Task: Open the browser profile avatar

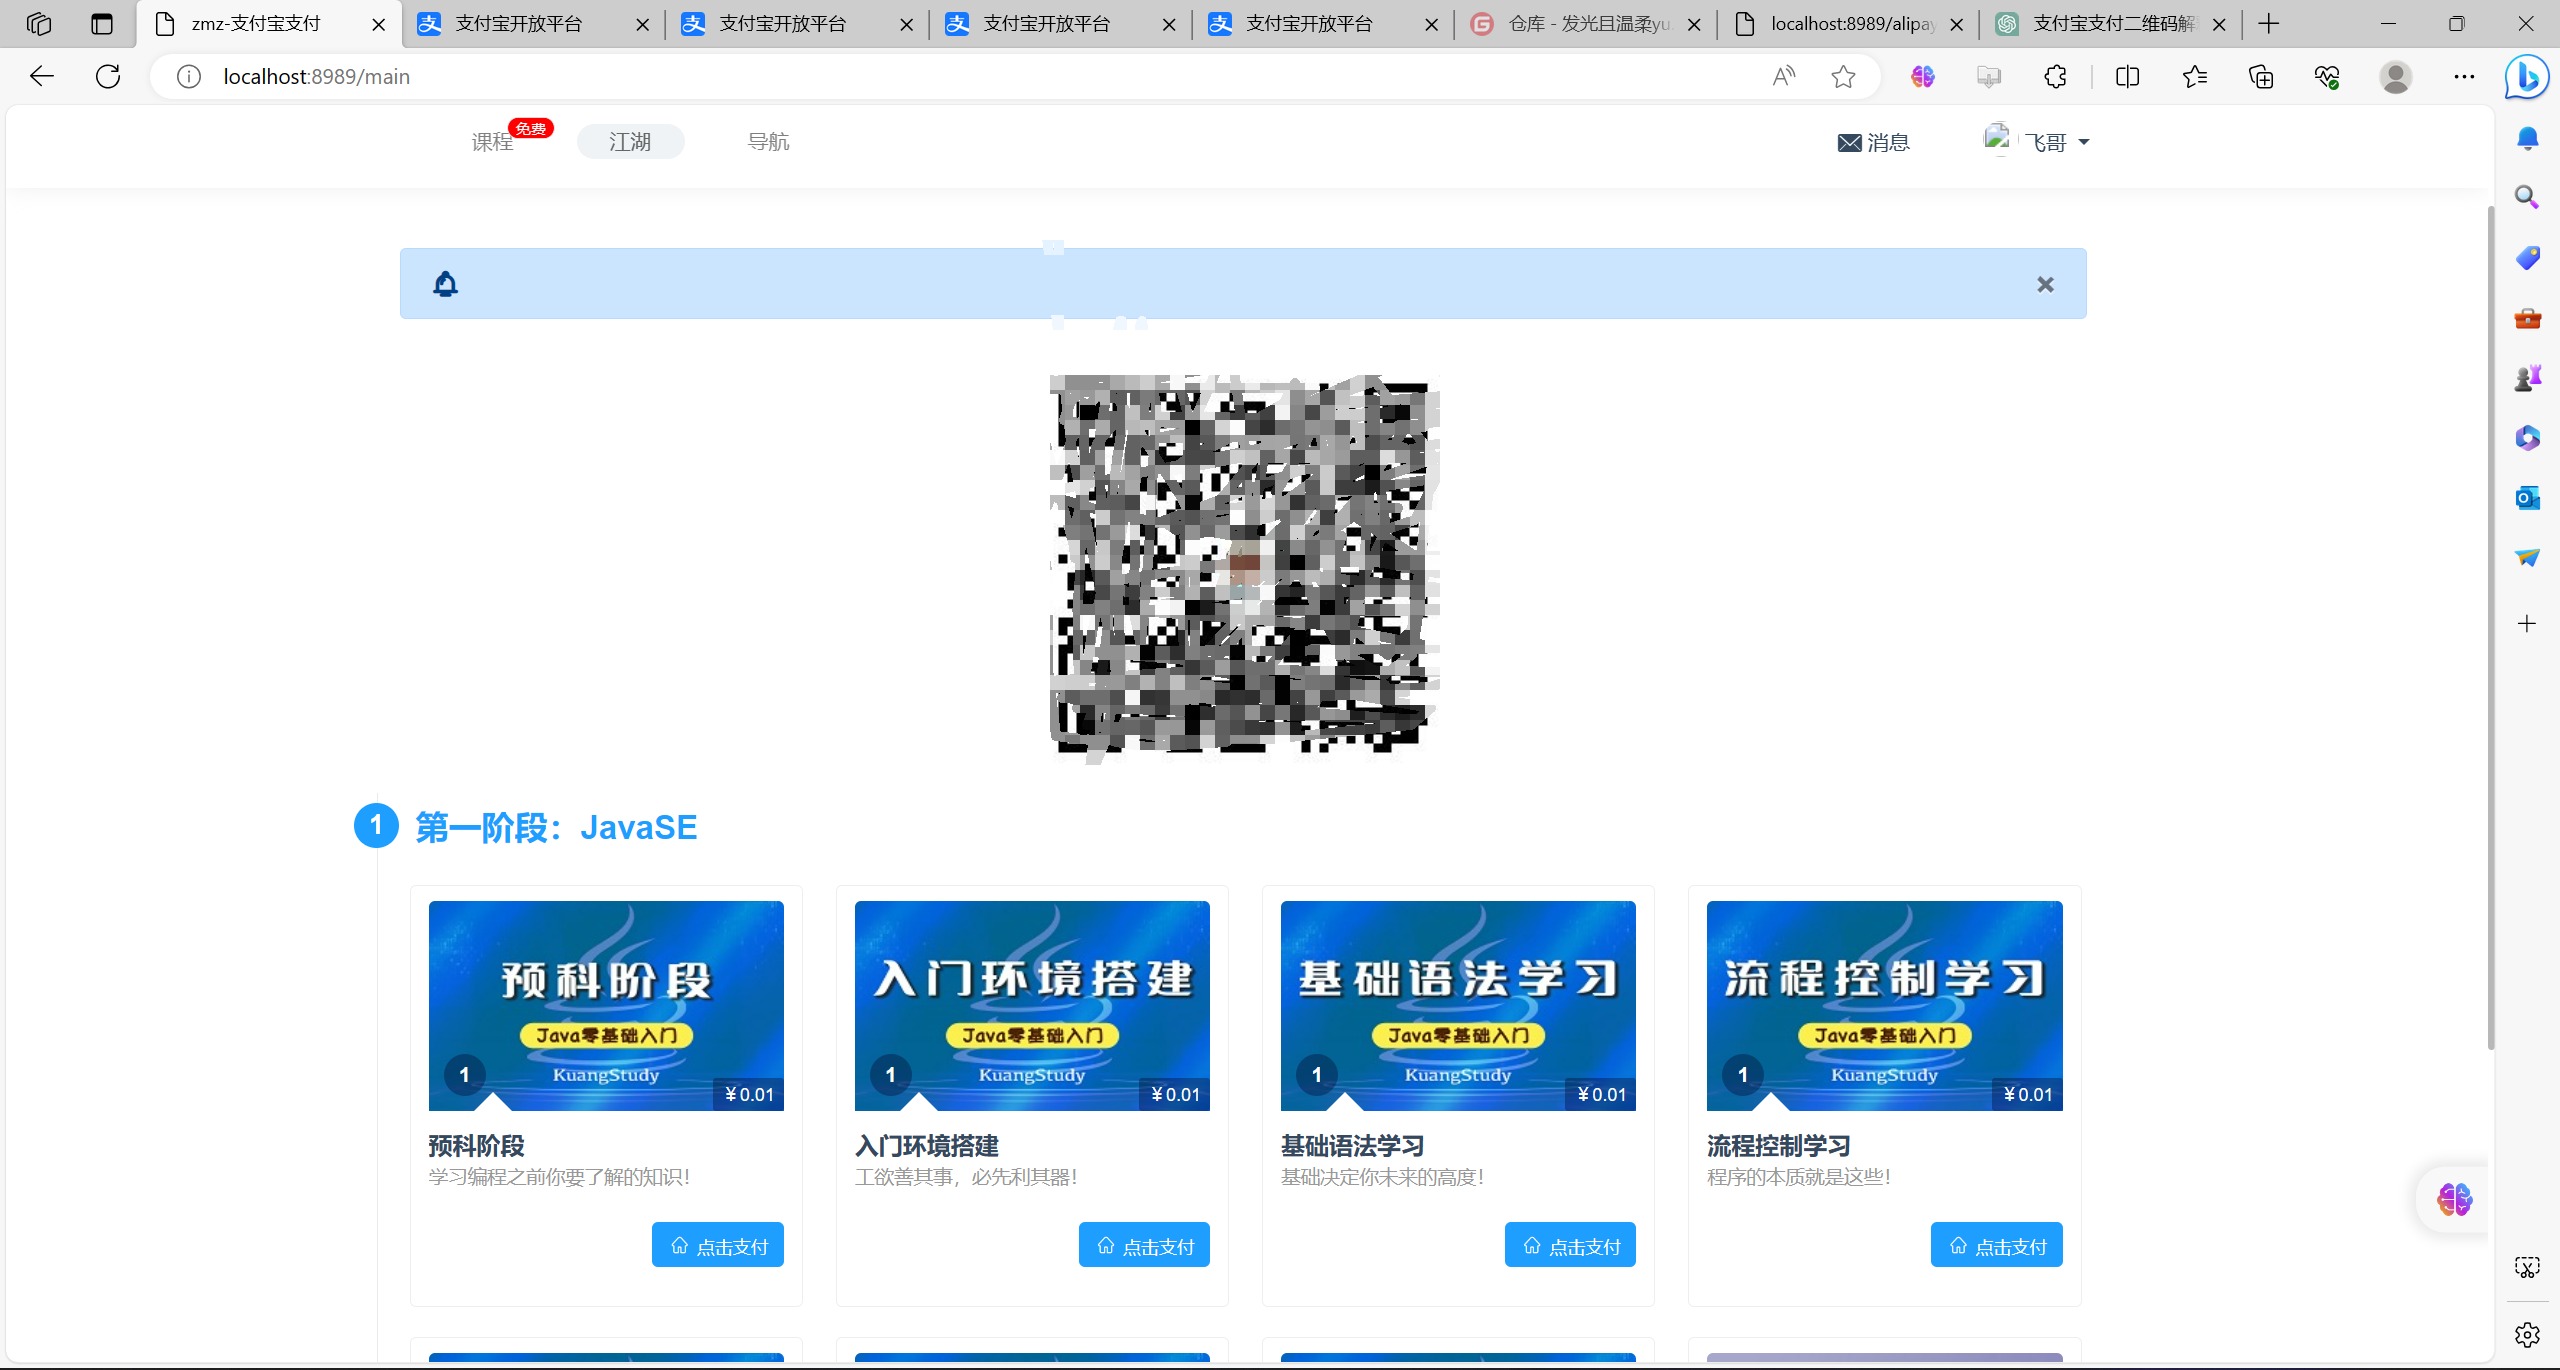Action: click(x=2395, y=77)
